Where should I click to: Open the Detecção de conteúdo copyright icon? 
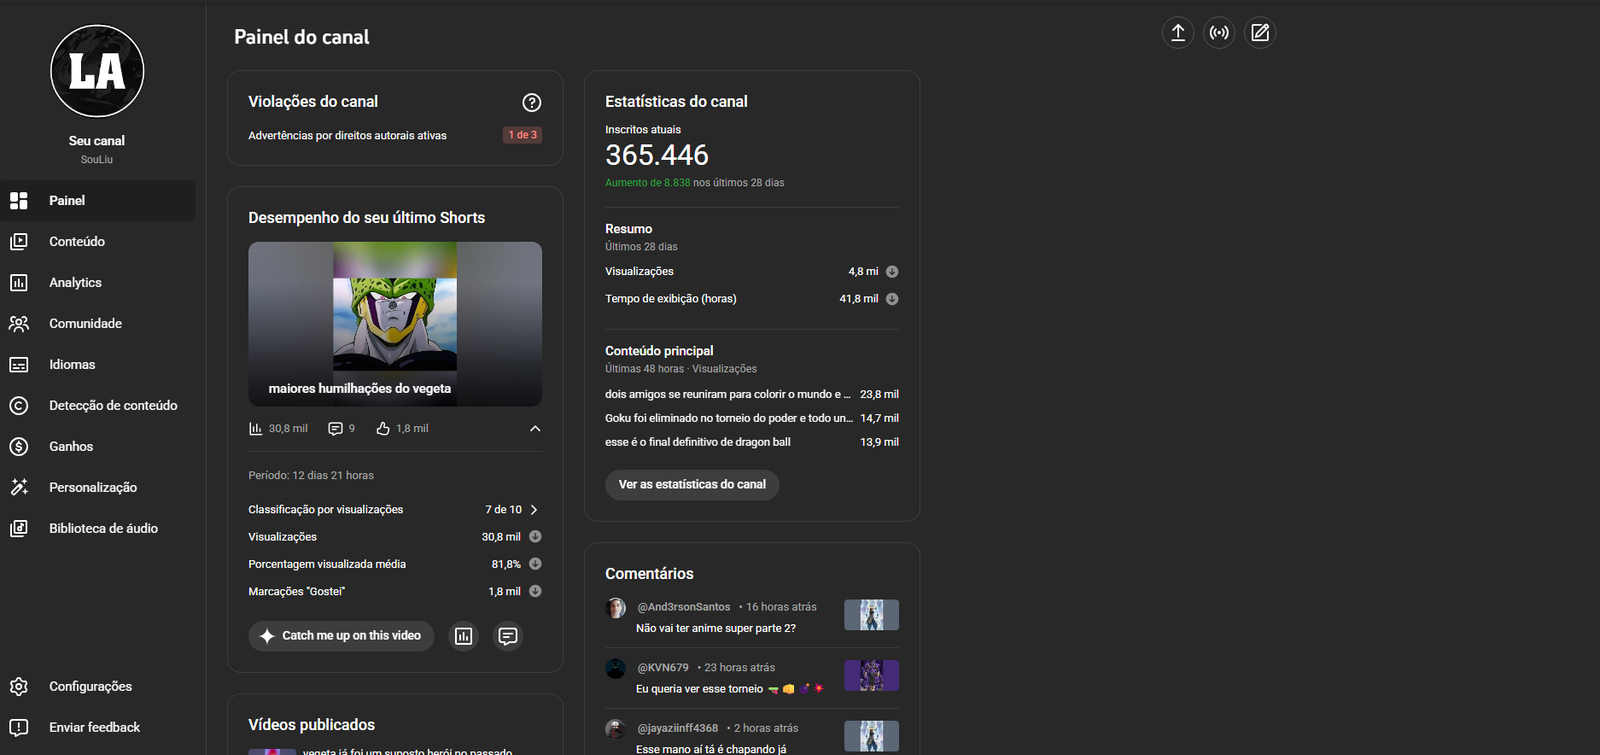click(19, 406)
